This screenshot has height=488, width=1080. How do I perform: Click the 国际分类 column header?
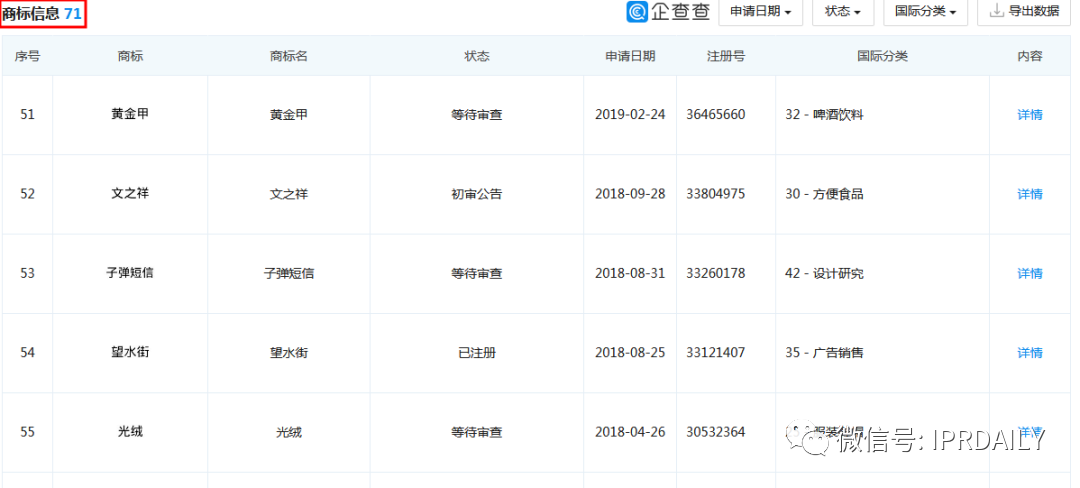coord(882,56)
